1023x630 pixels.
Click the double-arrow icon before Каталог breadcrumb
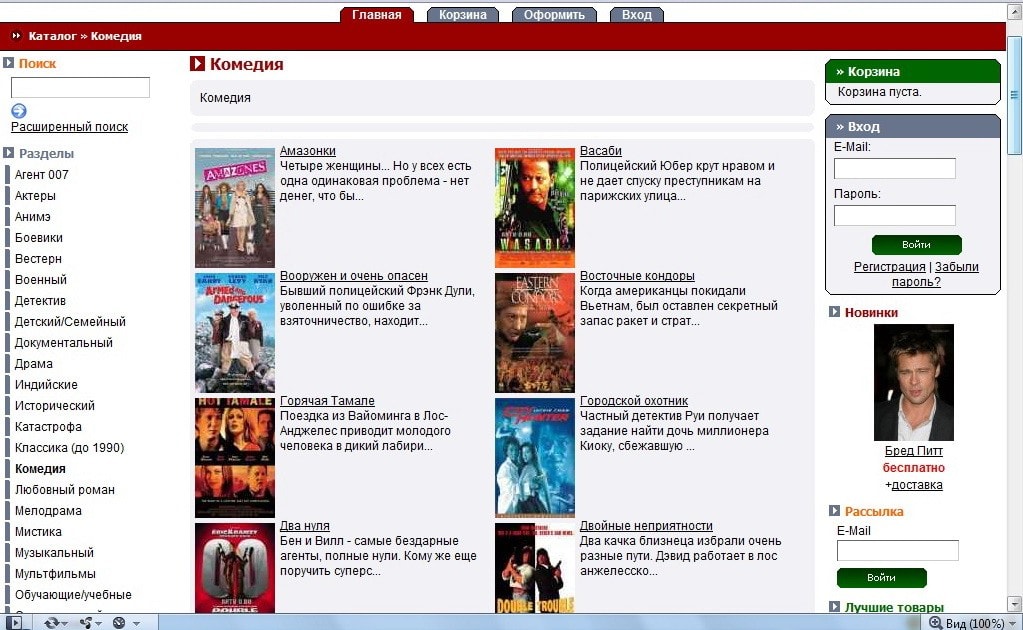(x=16, y=36)
